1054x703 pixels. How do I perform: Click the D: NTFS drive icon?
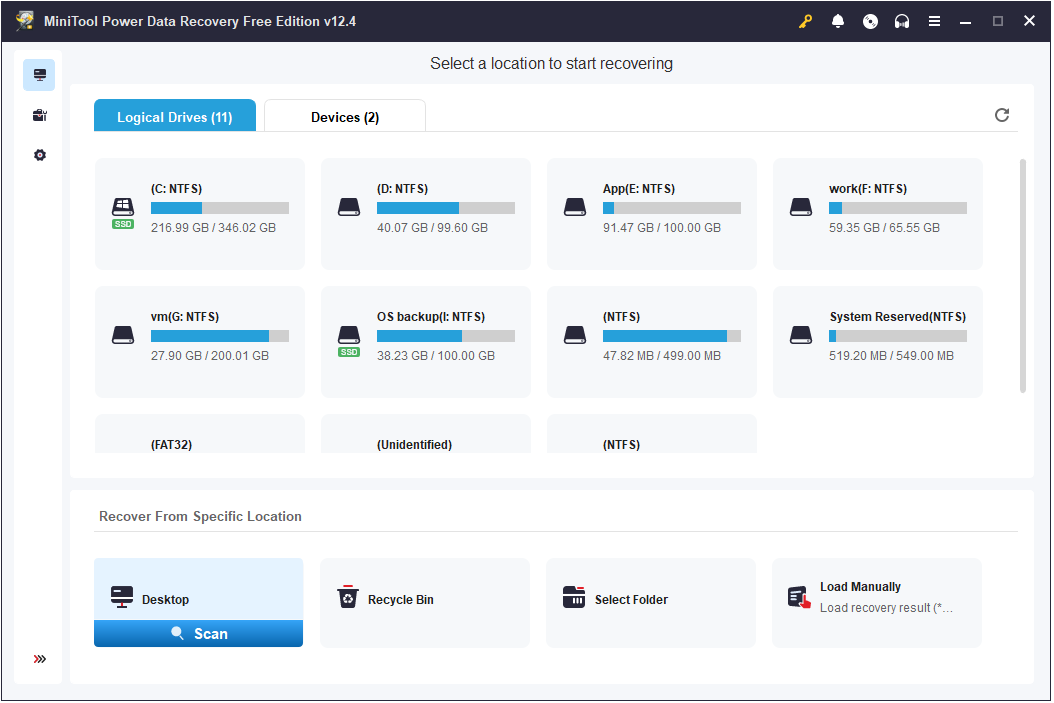coord(349,207)
